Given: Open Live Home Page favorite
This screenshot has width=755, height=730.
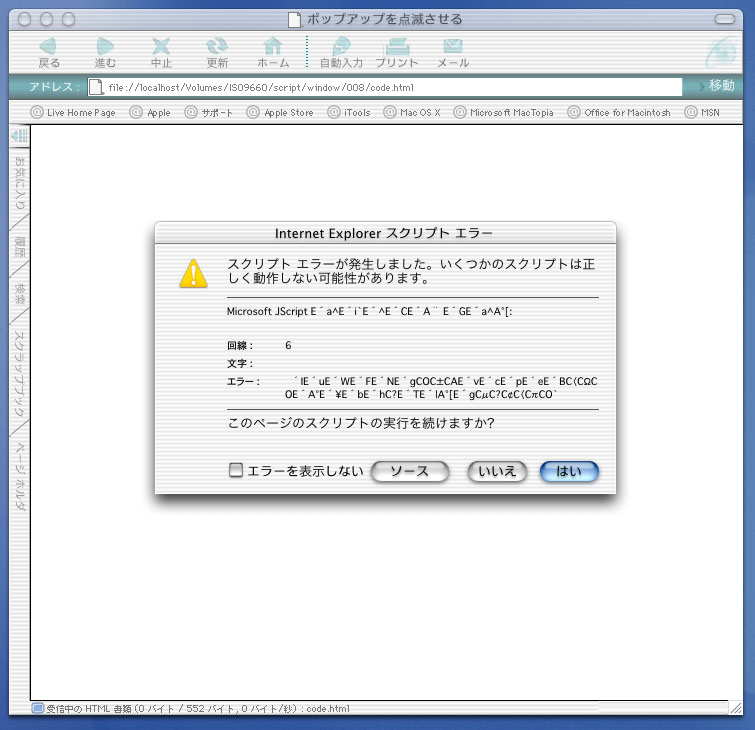Looking at the screenshot, I should coord(73,113).
